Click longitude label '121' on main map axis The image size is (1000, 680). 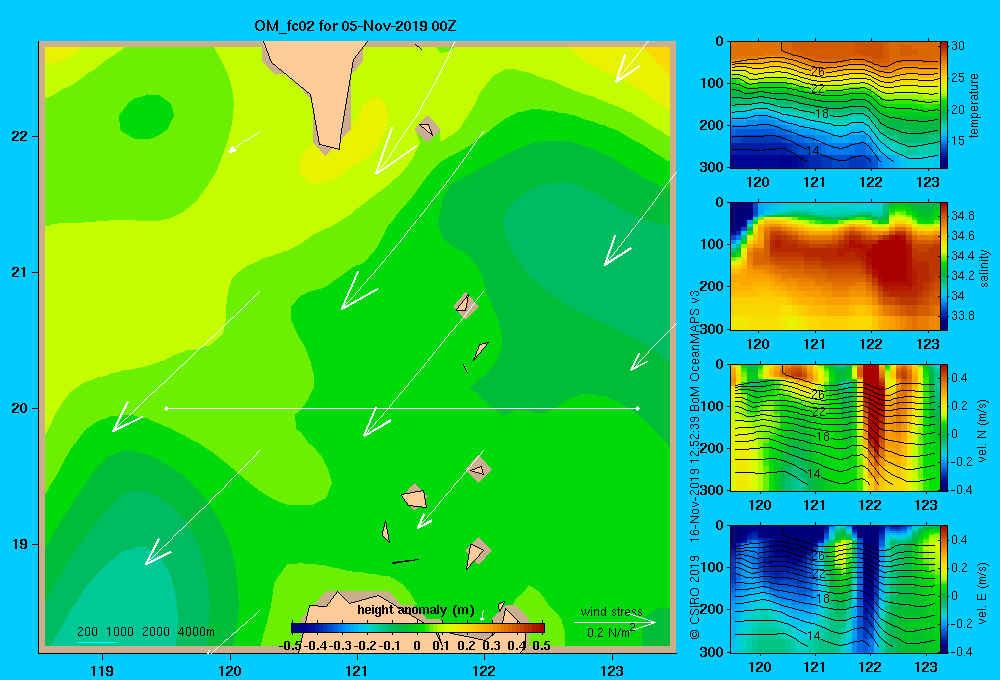coord(357,670)
